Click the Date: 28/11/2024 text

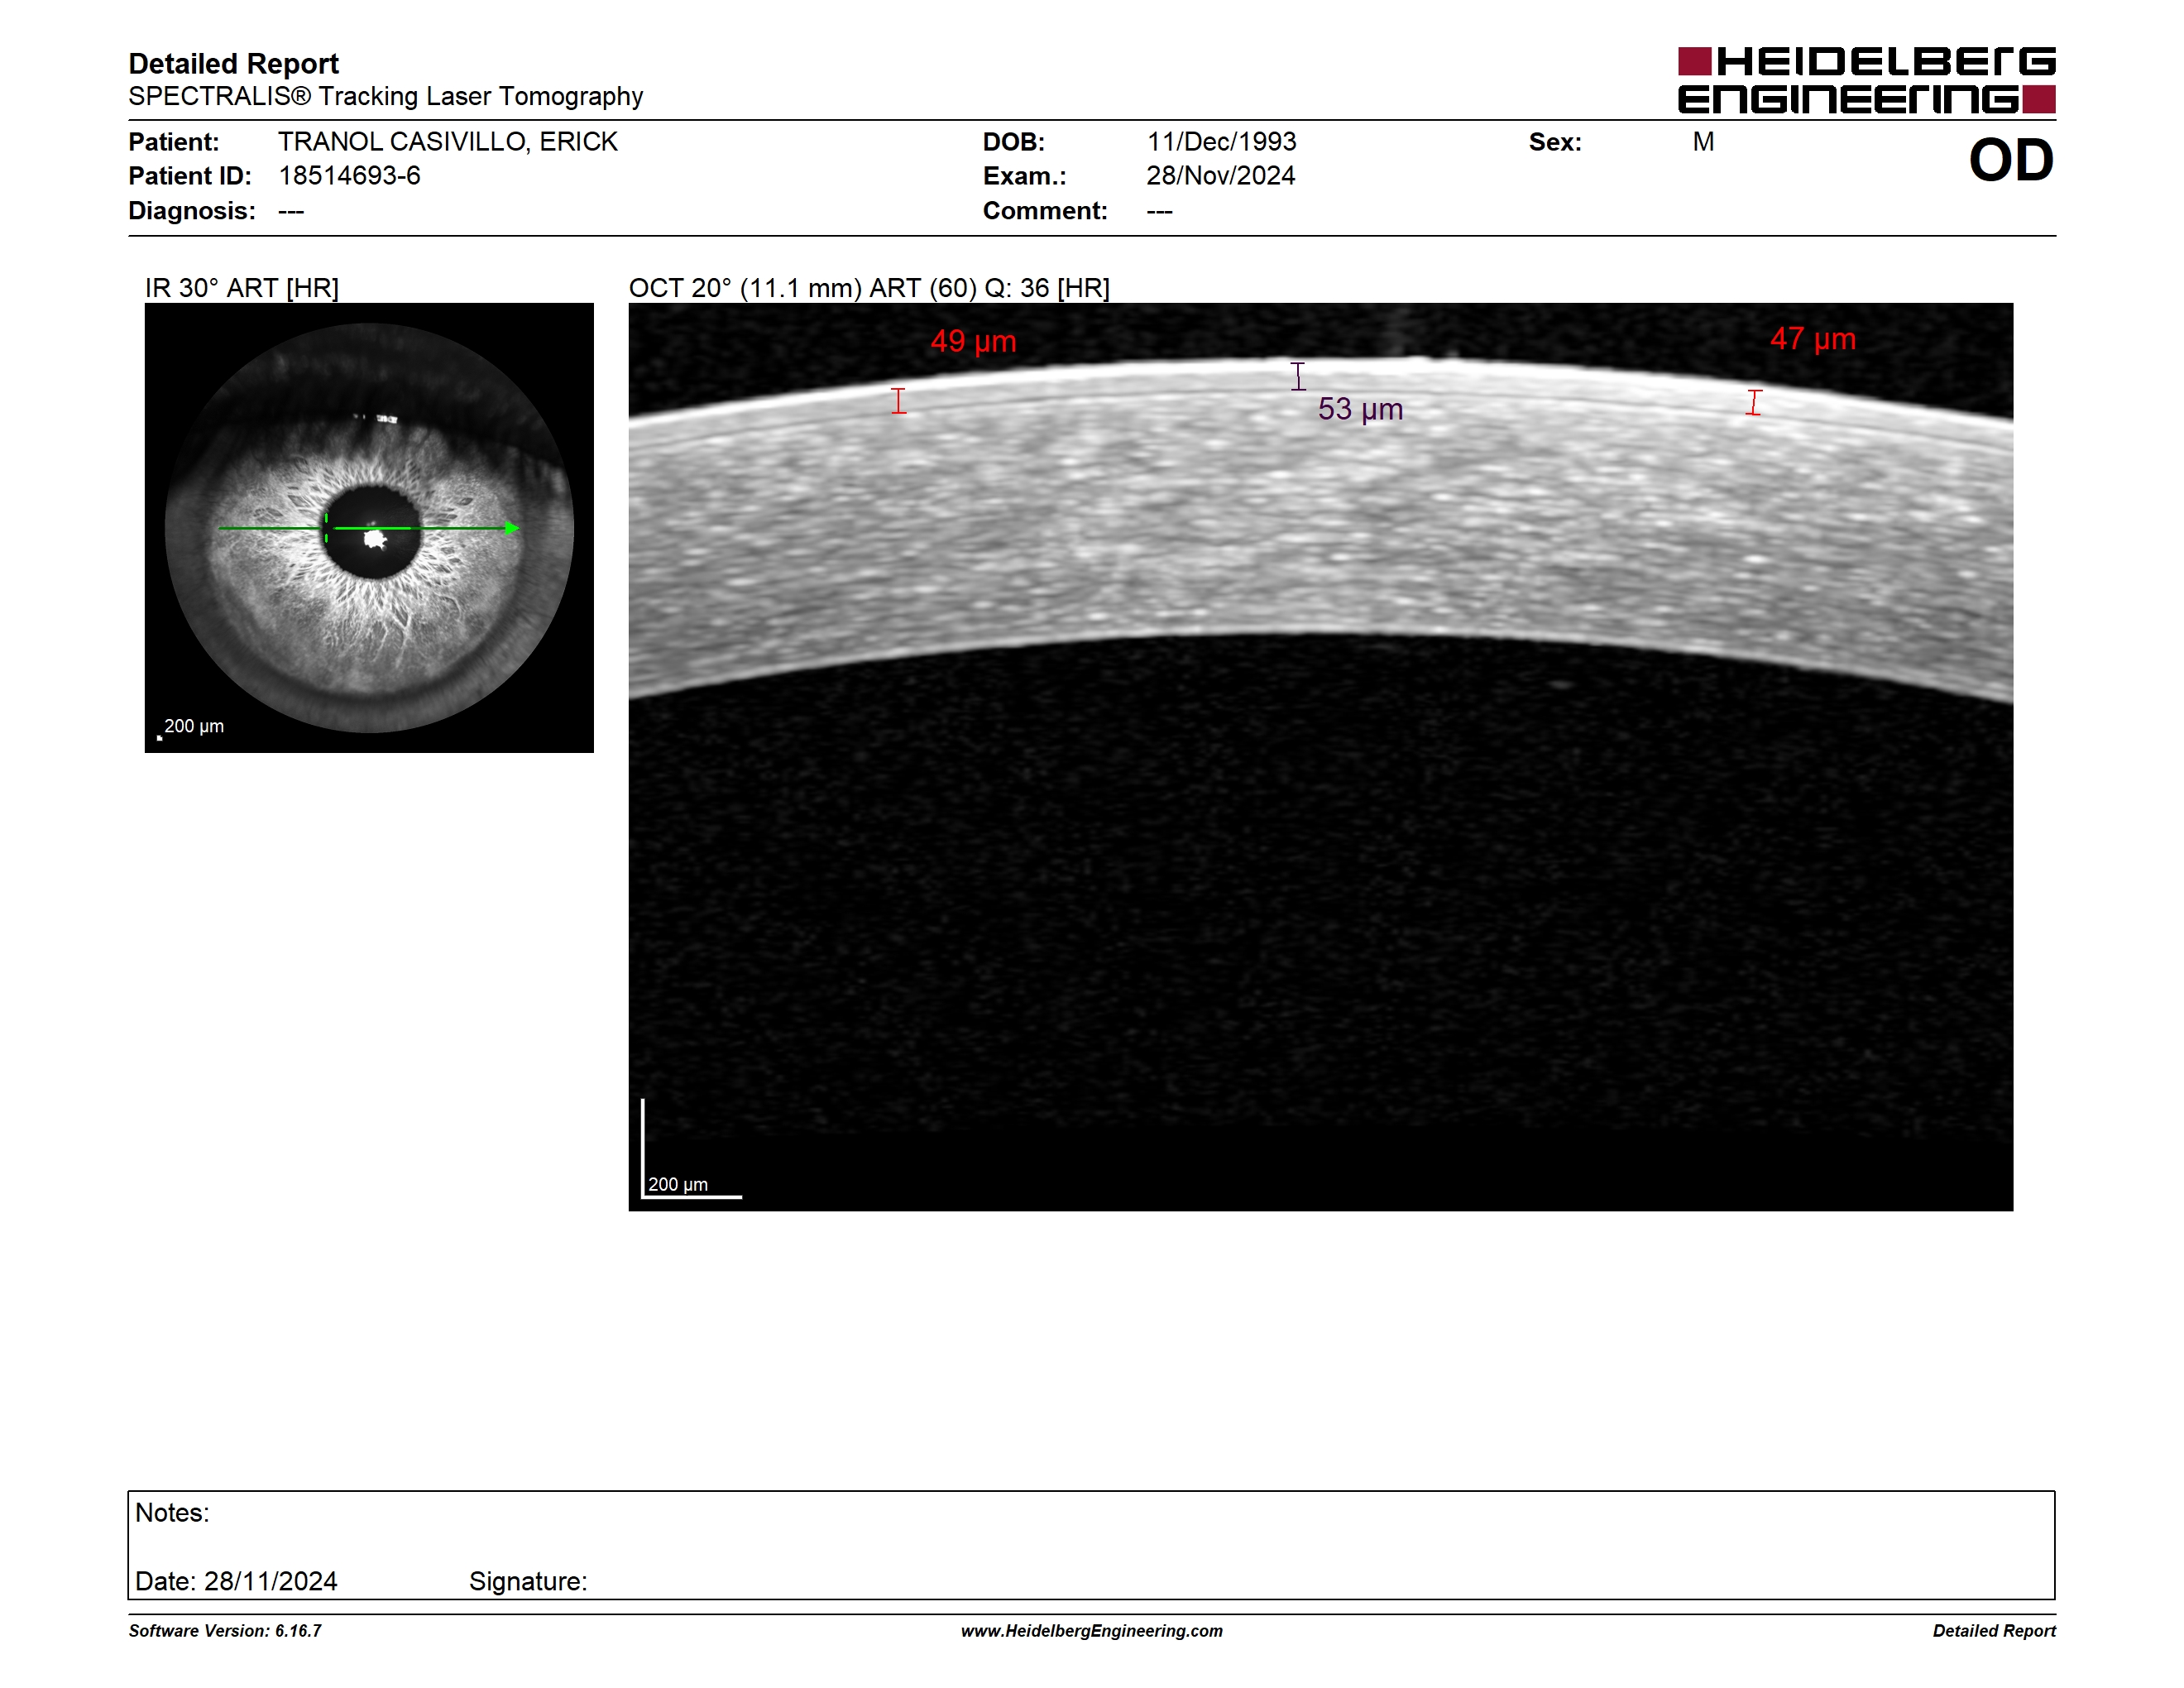tap(236, 1581)
